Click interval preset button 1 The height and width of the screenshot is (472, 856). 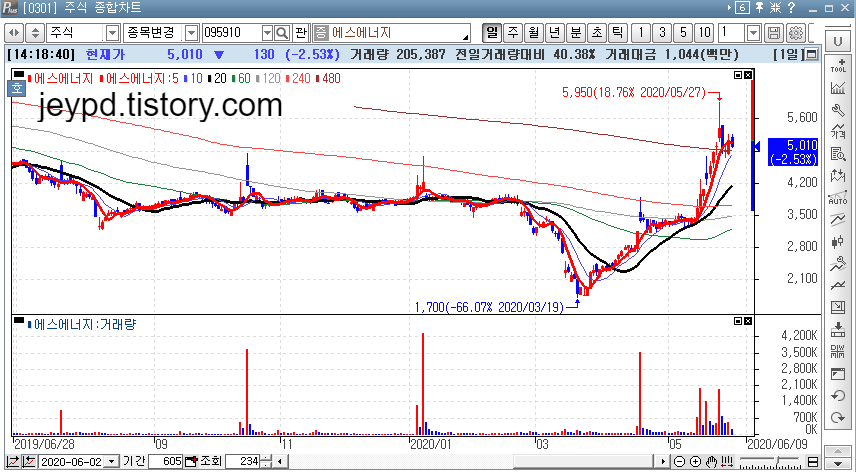[641, 33]
